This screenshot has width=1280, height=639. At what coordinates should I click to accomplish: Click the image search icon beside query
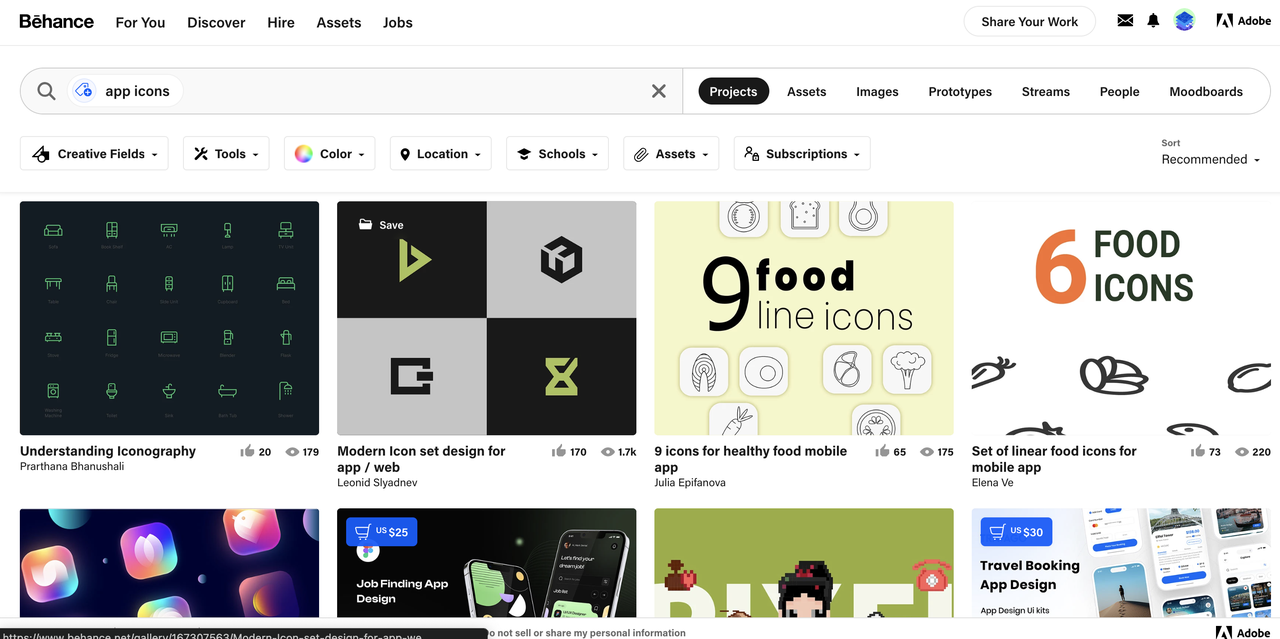[x=83, y=91]
